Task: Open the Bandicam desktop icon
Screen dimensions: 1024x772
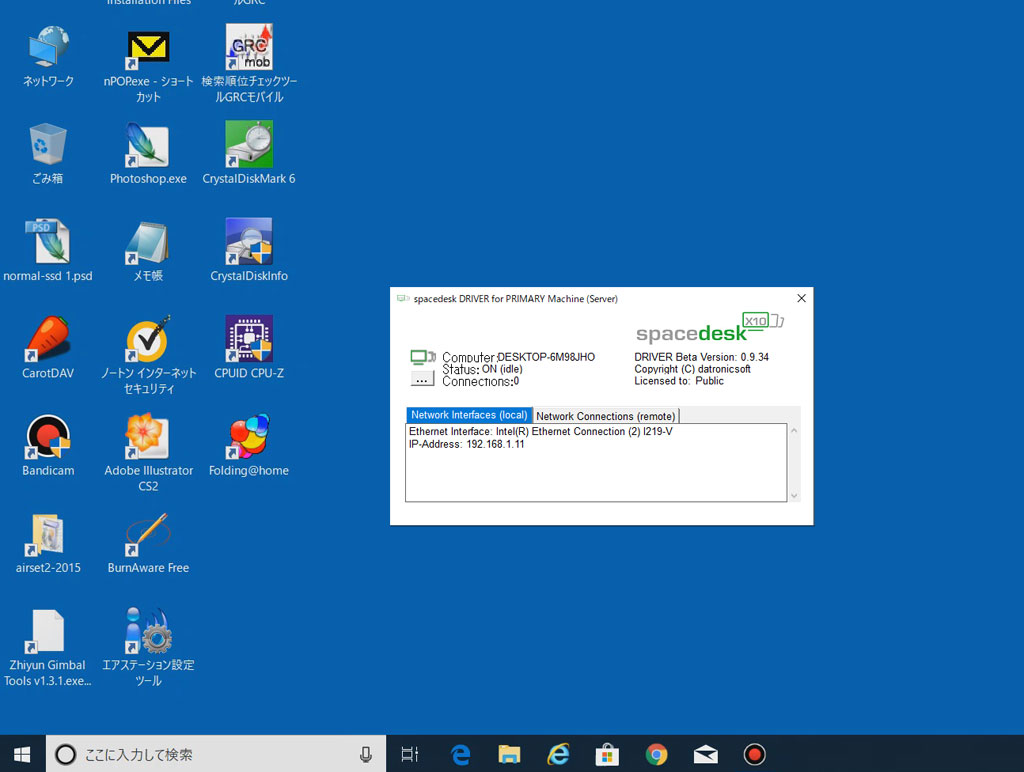Action: click(48, 437)
